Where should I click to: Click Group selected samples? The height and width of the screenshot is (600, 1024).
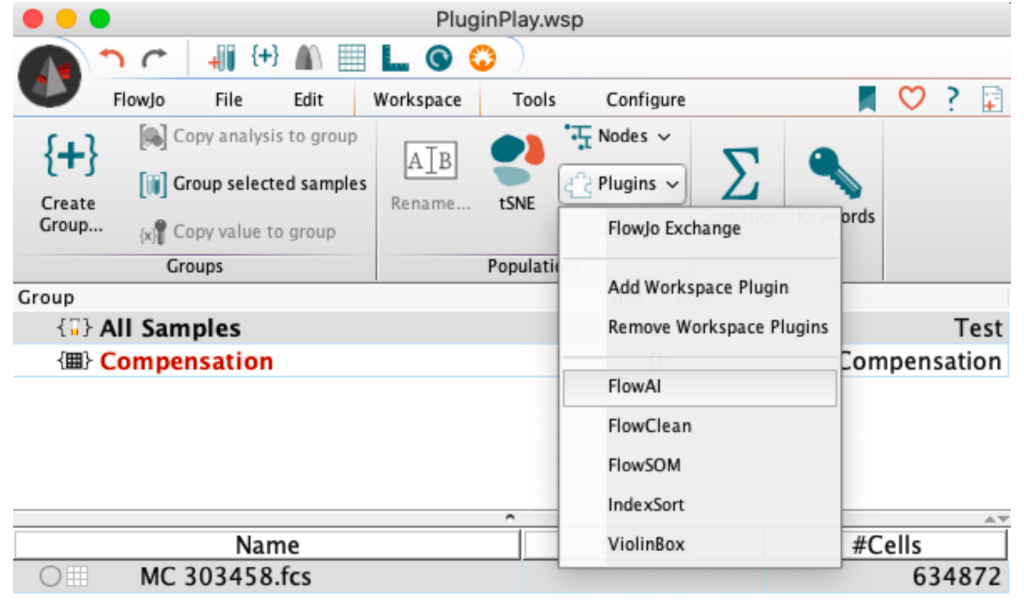click(x=254, y=184)
